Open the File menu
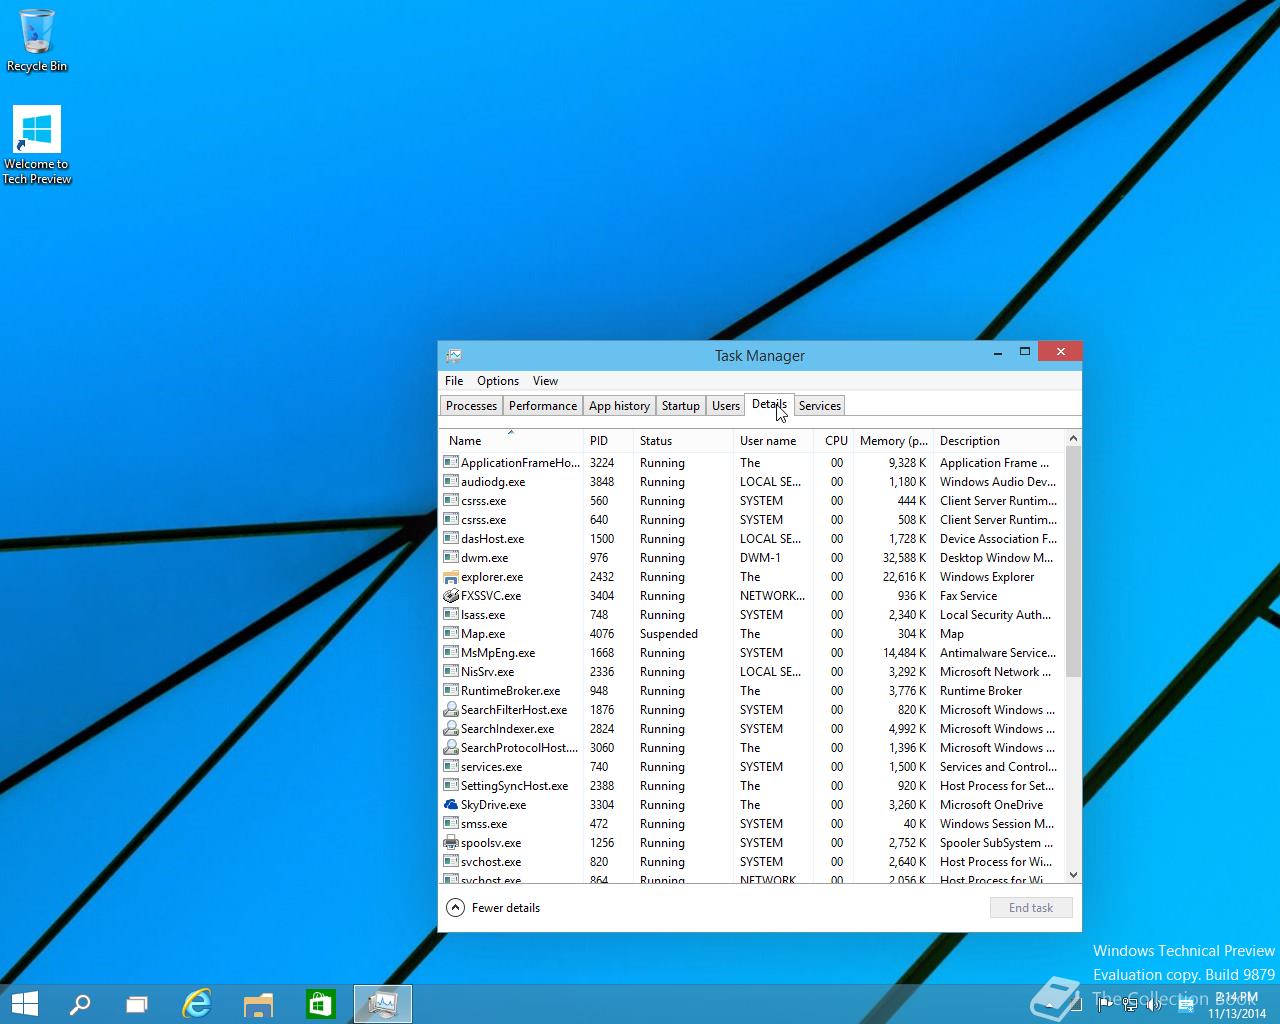The image size is (1280, 1024). 454,381
